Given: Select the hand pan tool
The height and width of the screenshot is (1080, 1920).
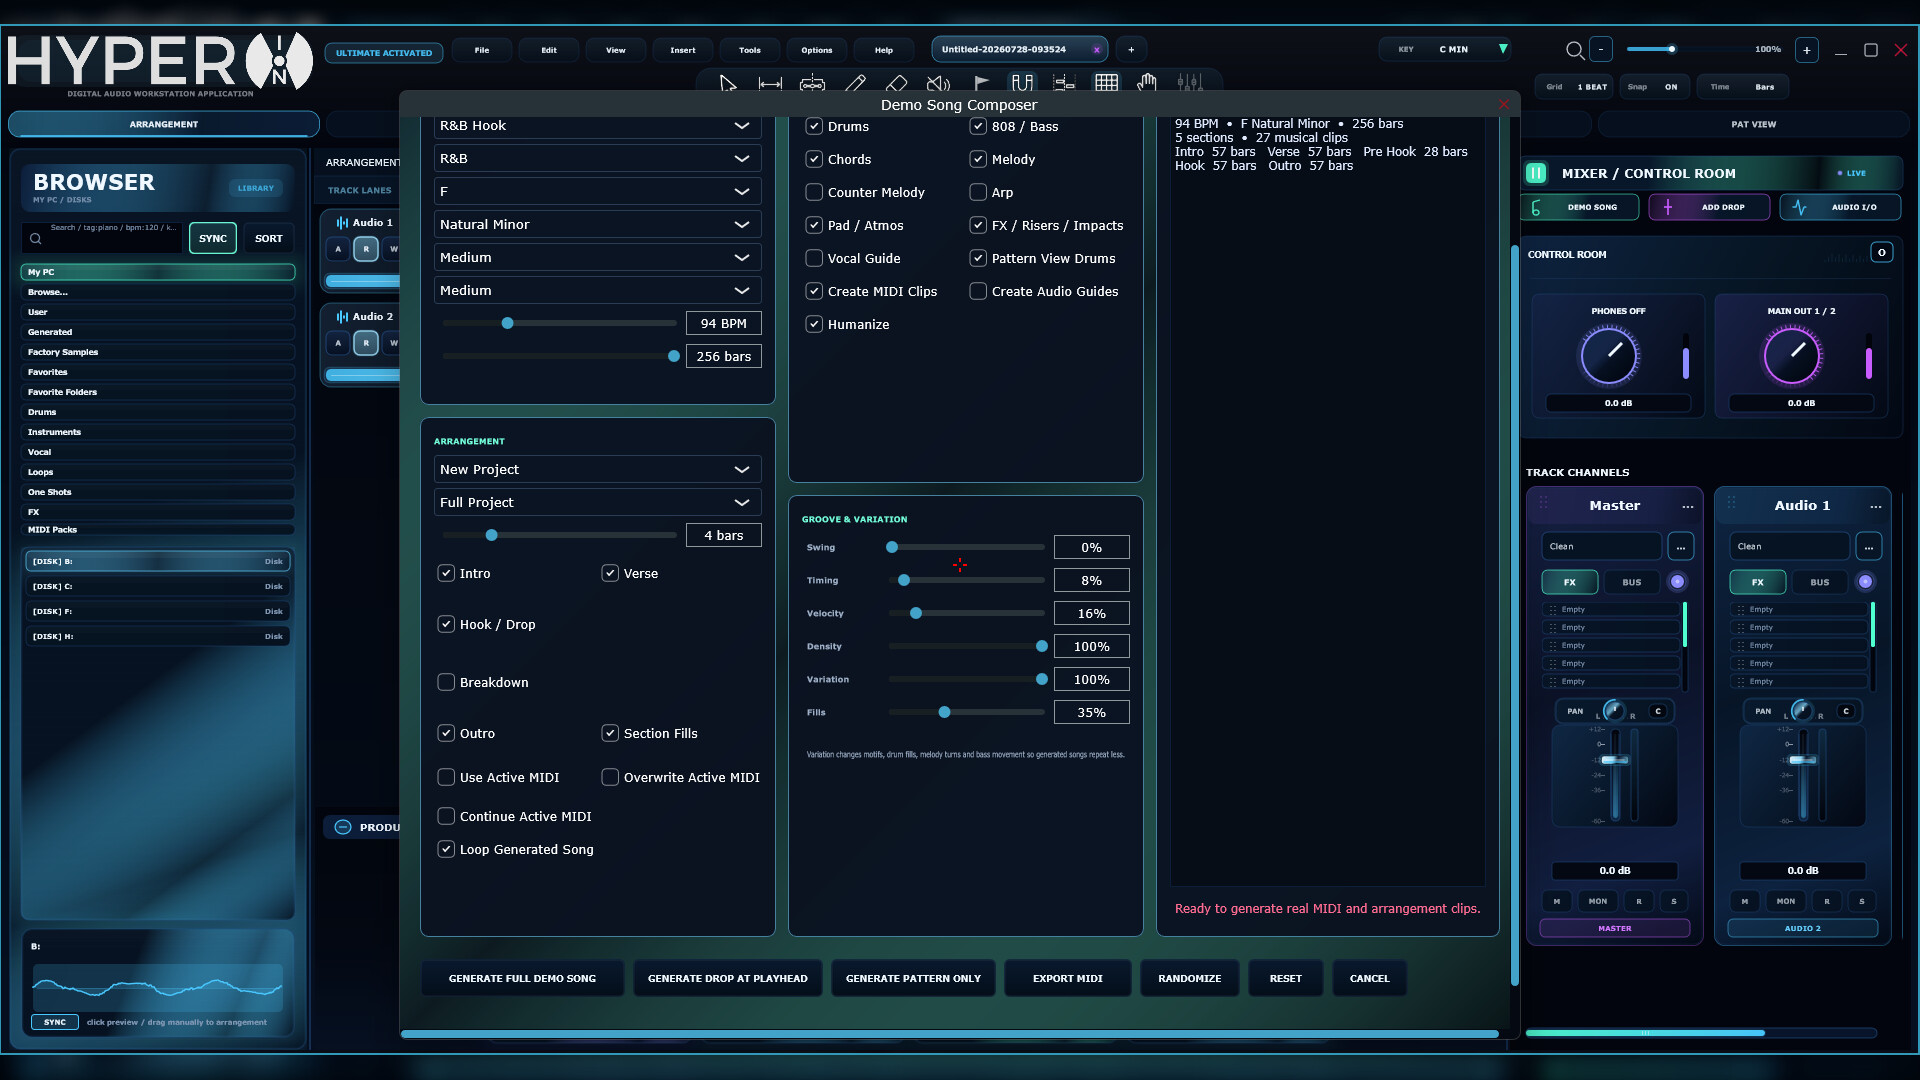Looking at the screenshot, I should tap(1147, 84).
